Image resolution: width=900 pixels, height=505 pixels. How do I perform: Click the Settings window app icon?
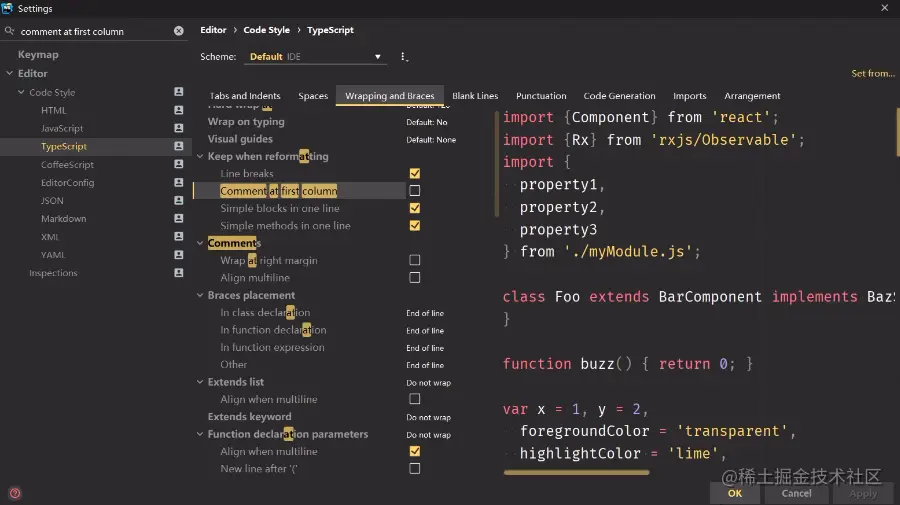(7, 8)
